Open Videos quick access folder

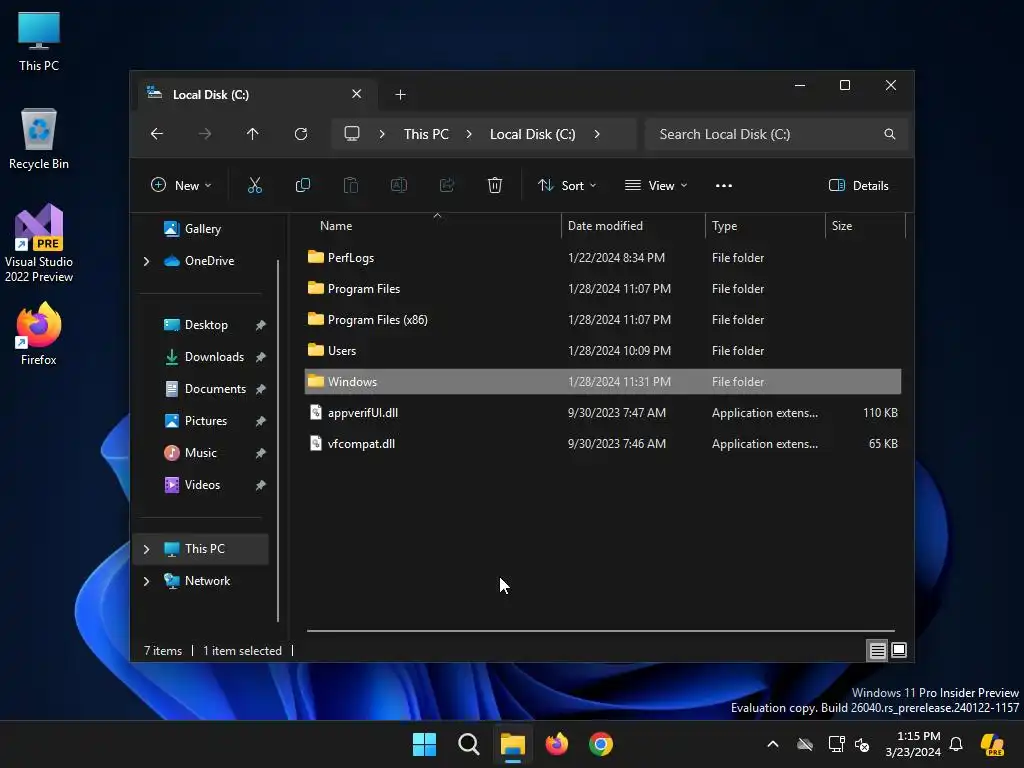click(202, 485)
